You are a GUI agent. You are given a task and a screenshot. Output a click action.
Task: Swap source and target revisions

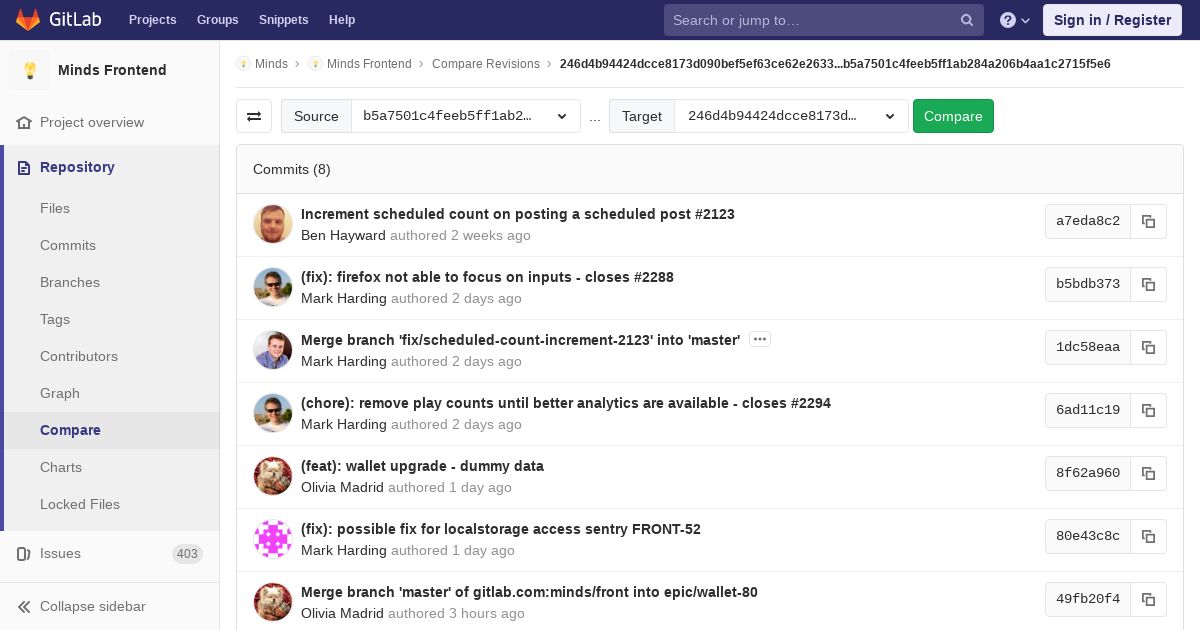point(254,116)
